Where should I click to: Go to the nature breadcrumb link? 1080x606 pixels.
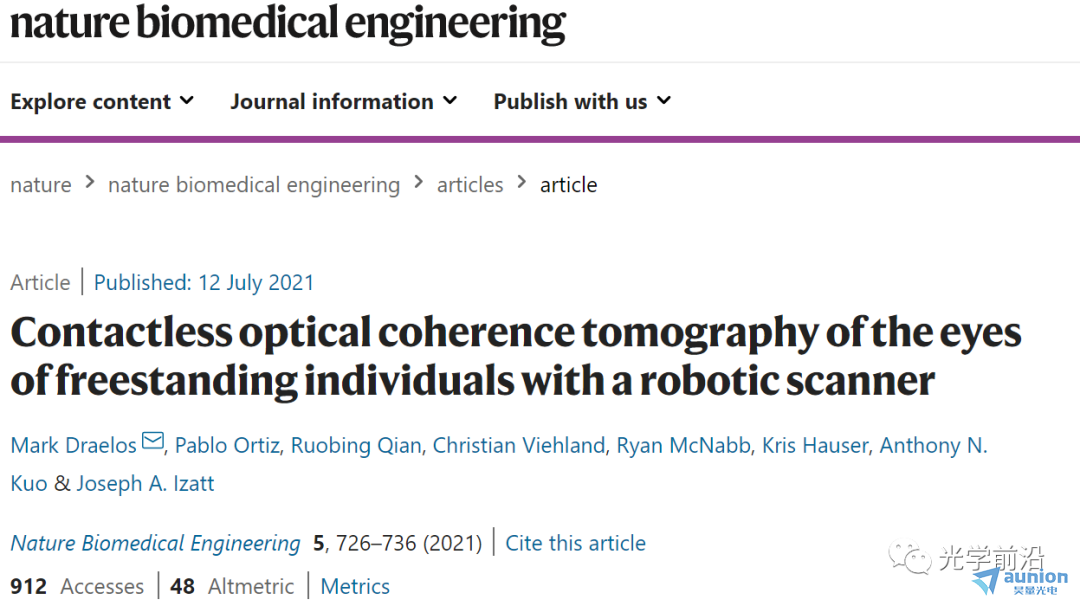pos(41,185)
